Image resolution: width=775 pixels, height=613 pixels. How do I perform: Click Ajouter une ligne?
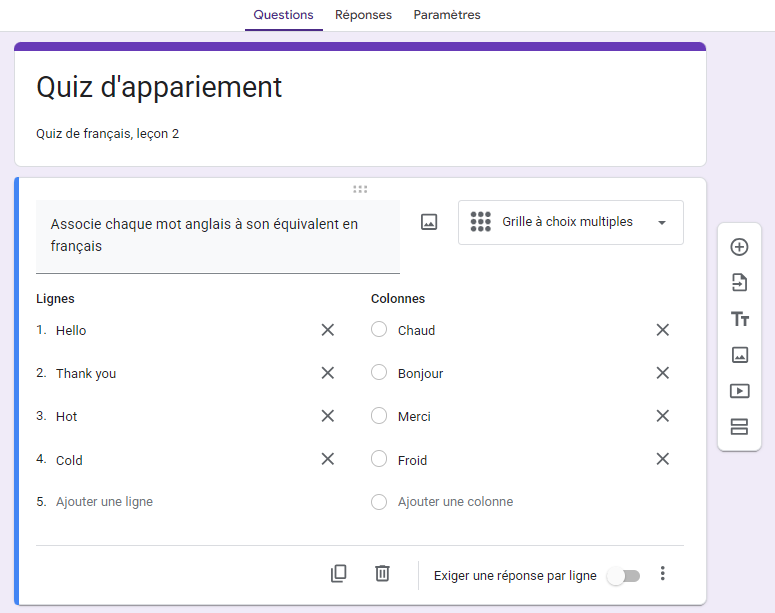click(x=104, y=502)
